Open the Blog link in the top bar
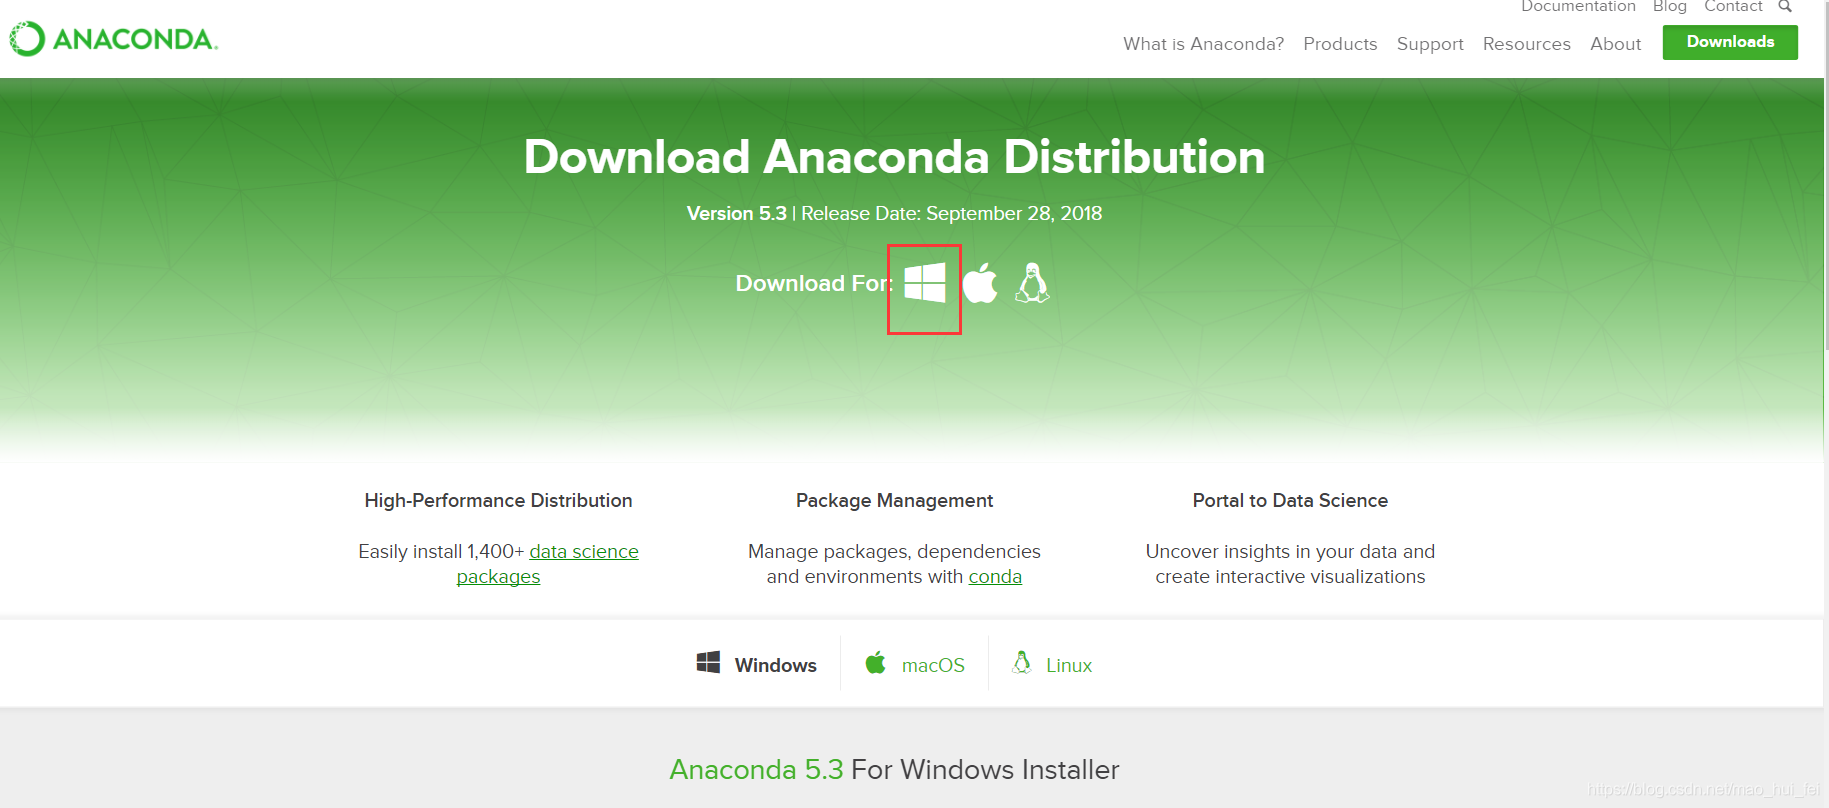This screenshot has width=1829, height=808. tap(1669, 7)
